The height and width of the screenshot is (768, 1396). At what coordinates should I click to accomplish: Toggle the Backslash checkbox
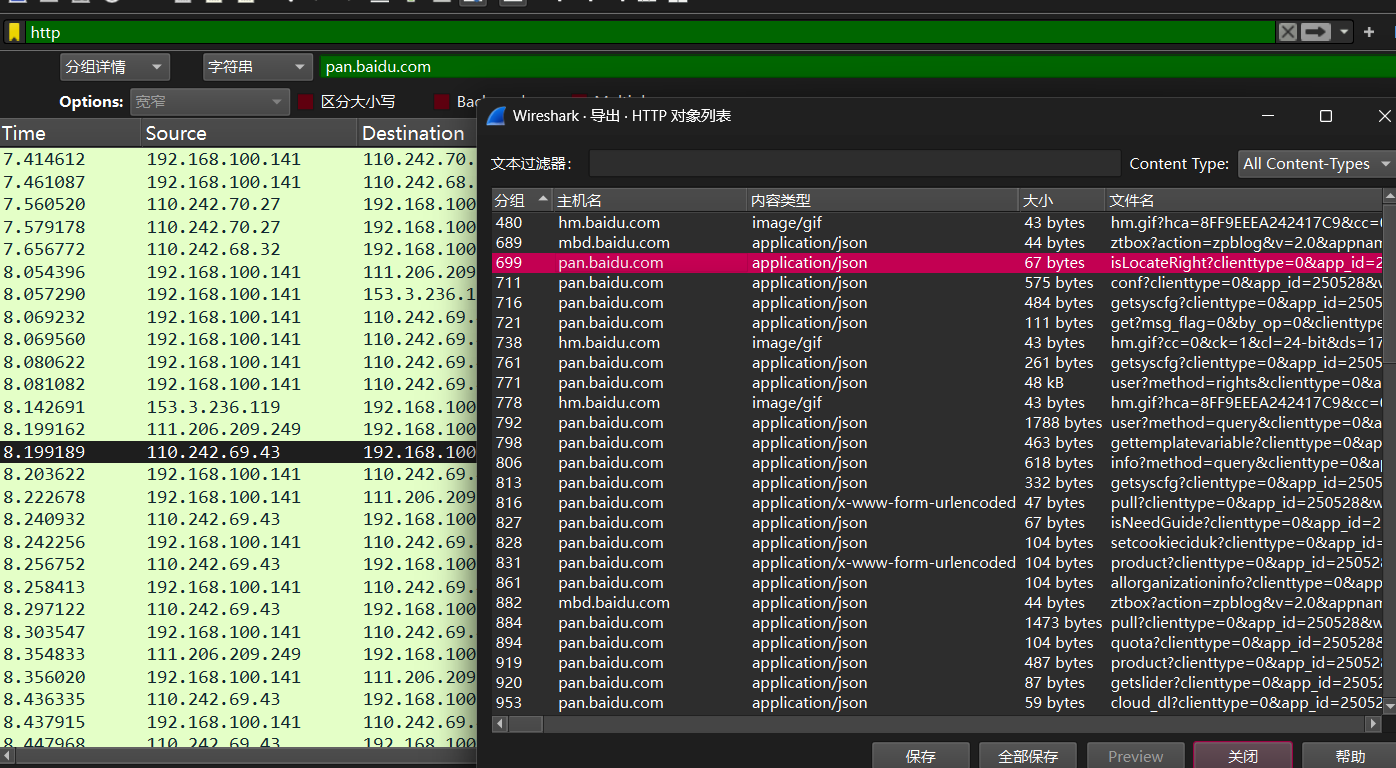pos(441,102)
